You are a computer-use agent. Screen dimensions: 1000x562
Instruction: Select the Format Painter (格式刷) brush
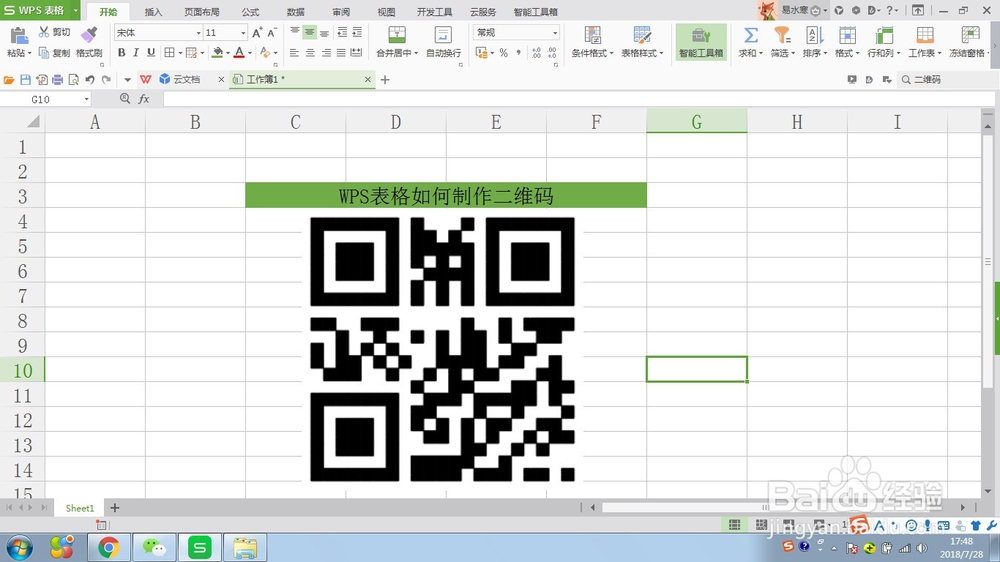(89, 34)
